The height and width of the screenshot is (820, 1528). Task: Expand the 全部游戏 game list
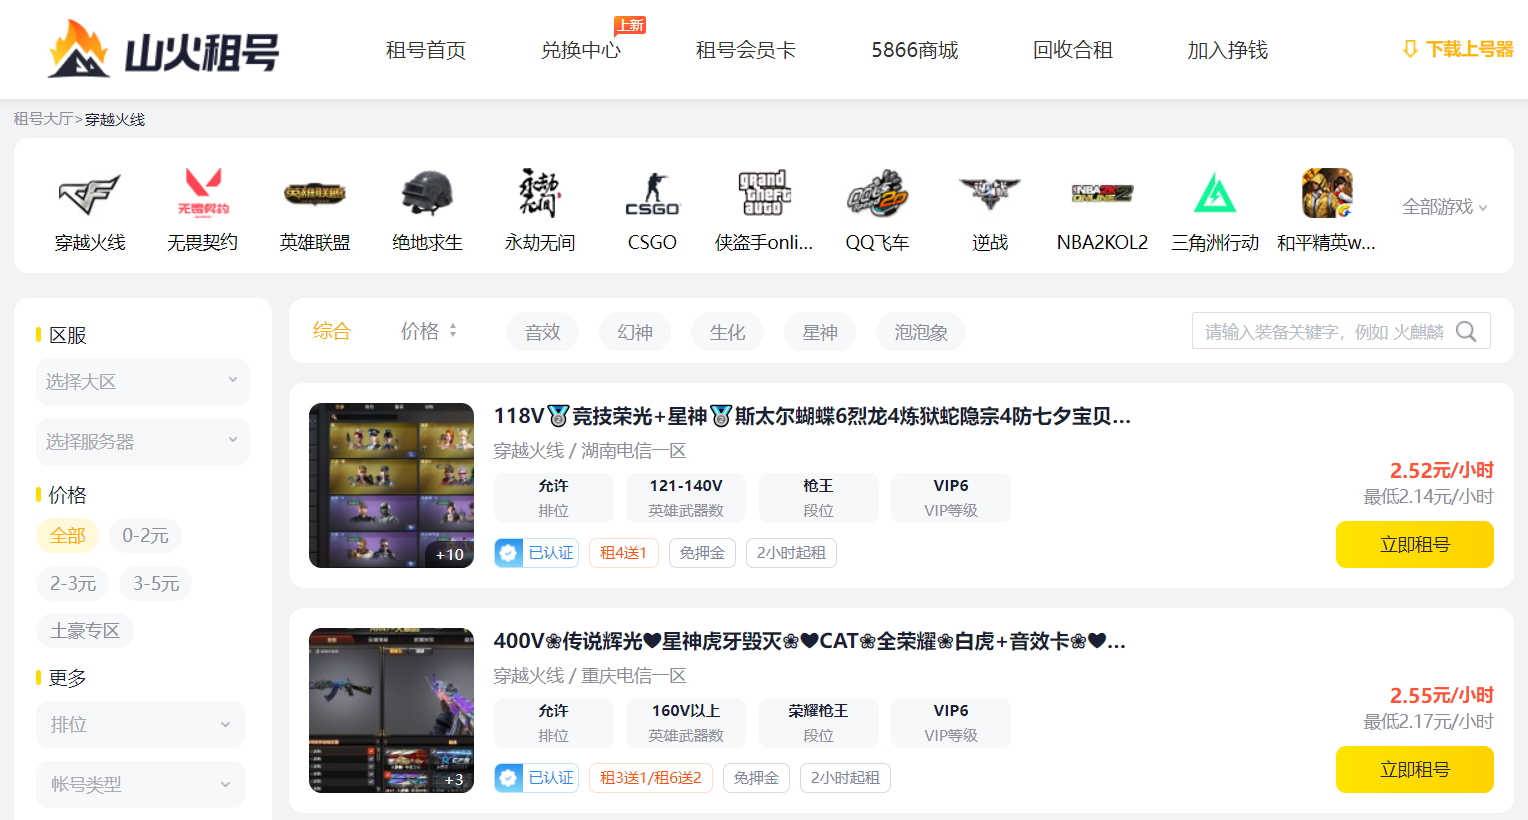pos(1444,207)
